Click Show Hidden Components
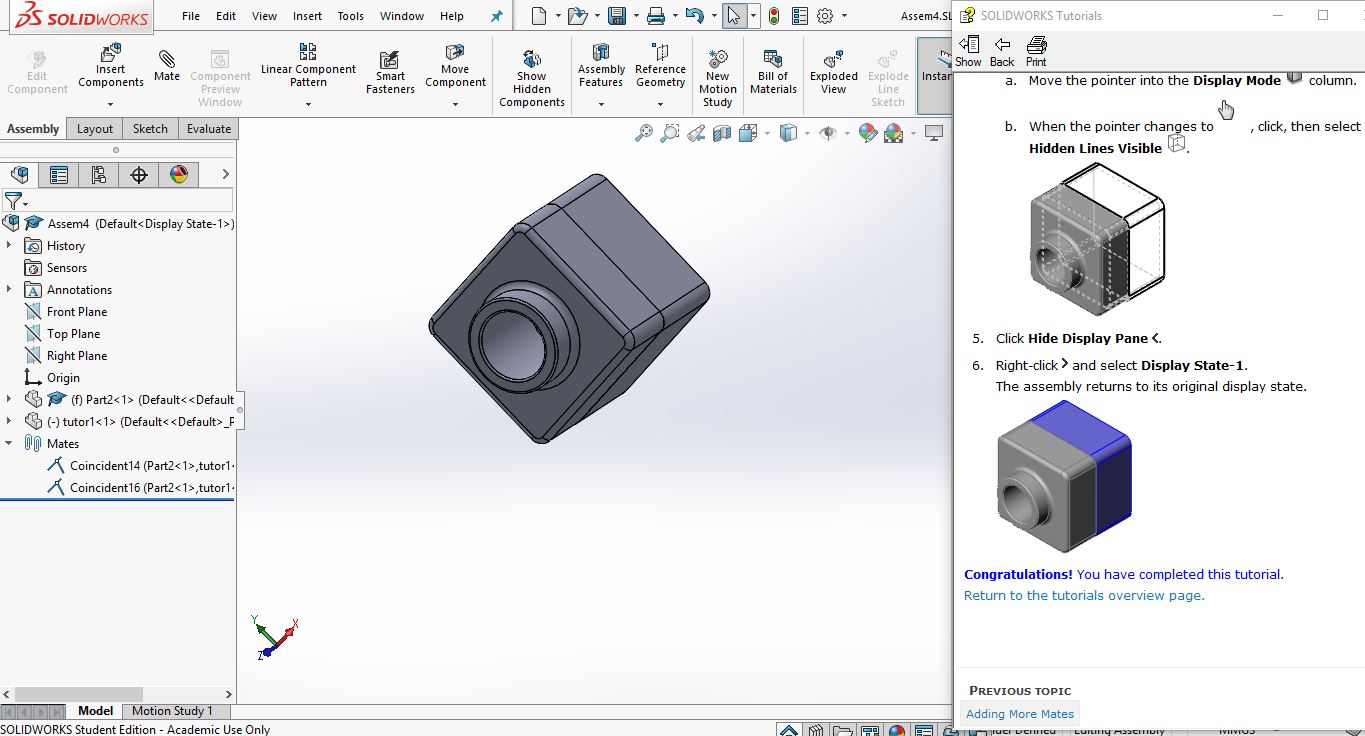The width and height of the screenshot is (1365, 736). click(531, 78)
